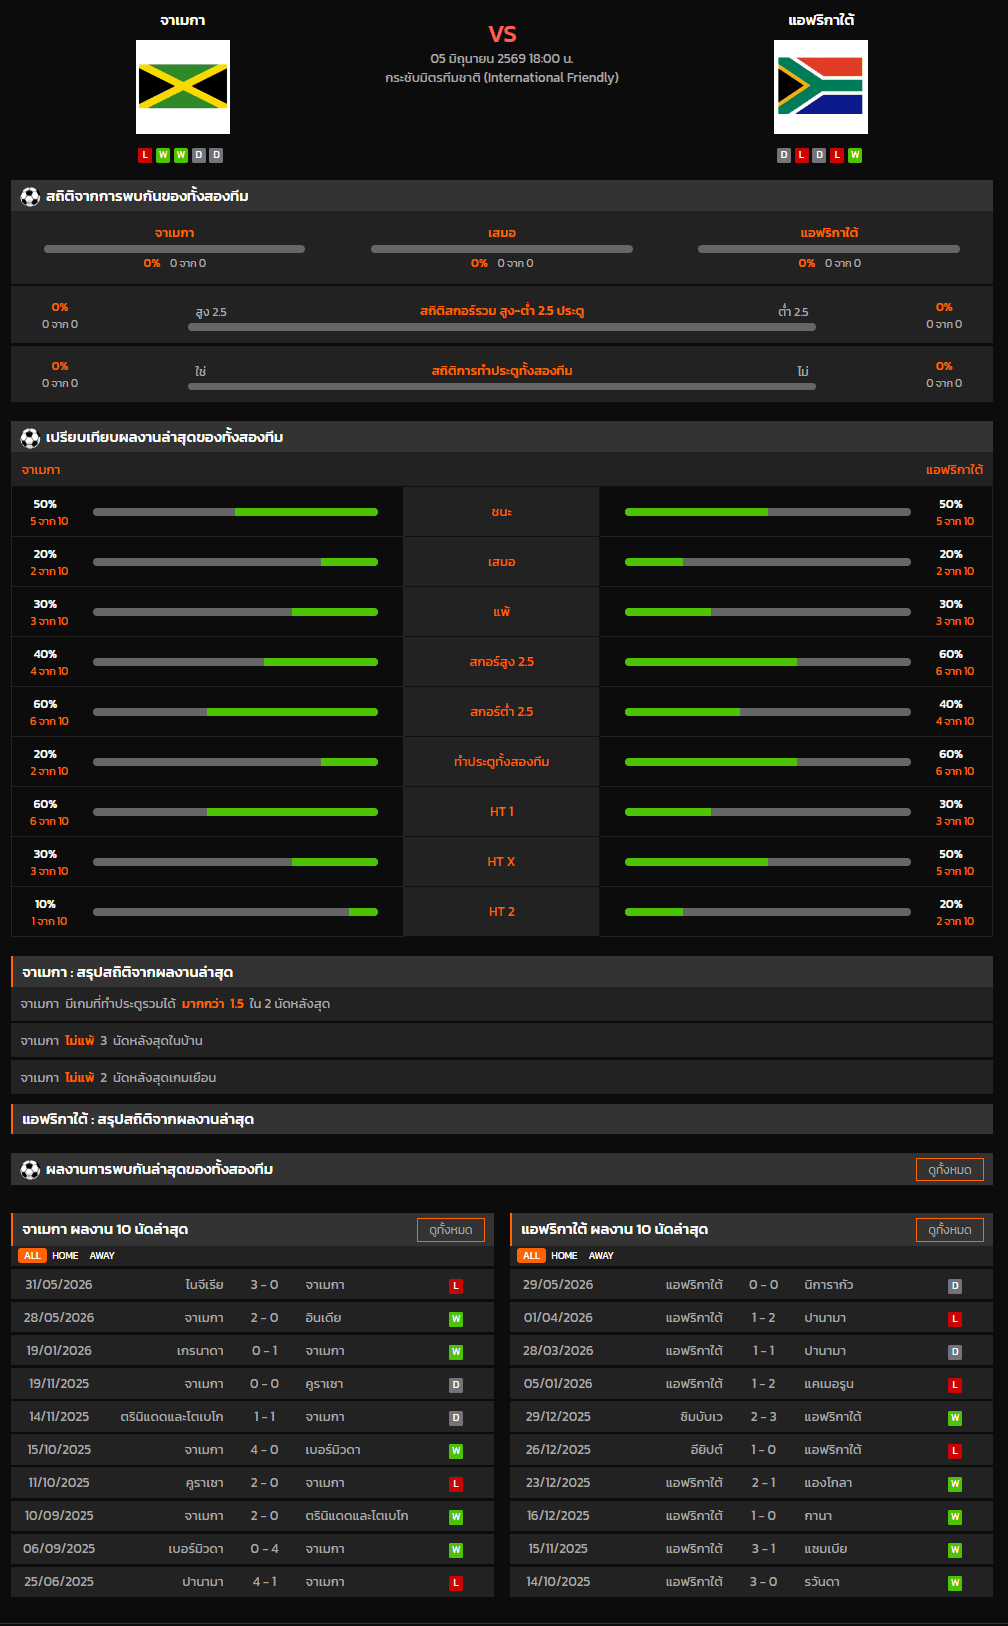Click D result badge for 19/11/2025 match
Image resolution: width=1008 pixels, height=1626 pixels.
click(456, 1385)
